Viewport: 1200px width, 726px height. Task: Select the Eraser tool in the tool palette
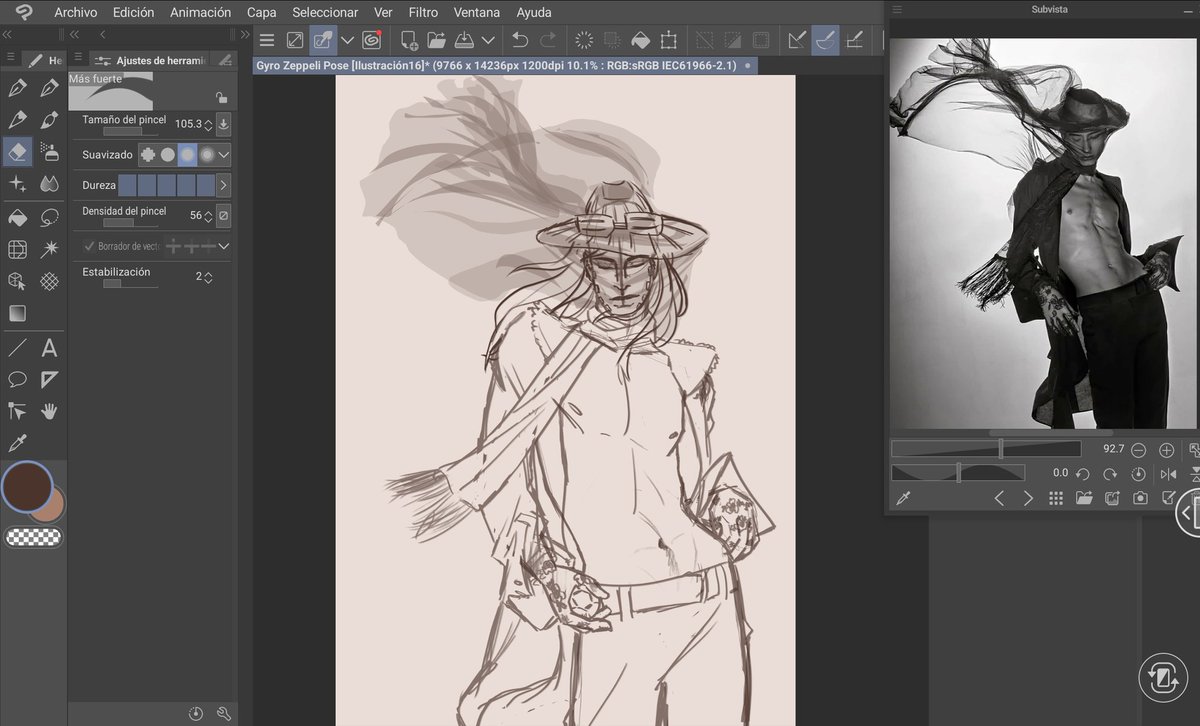click(17, 152)
